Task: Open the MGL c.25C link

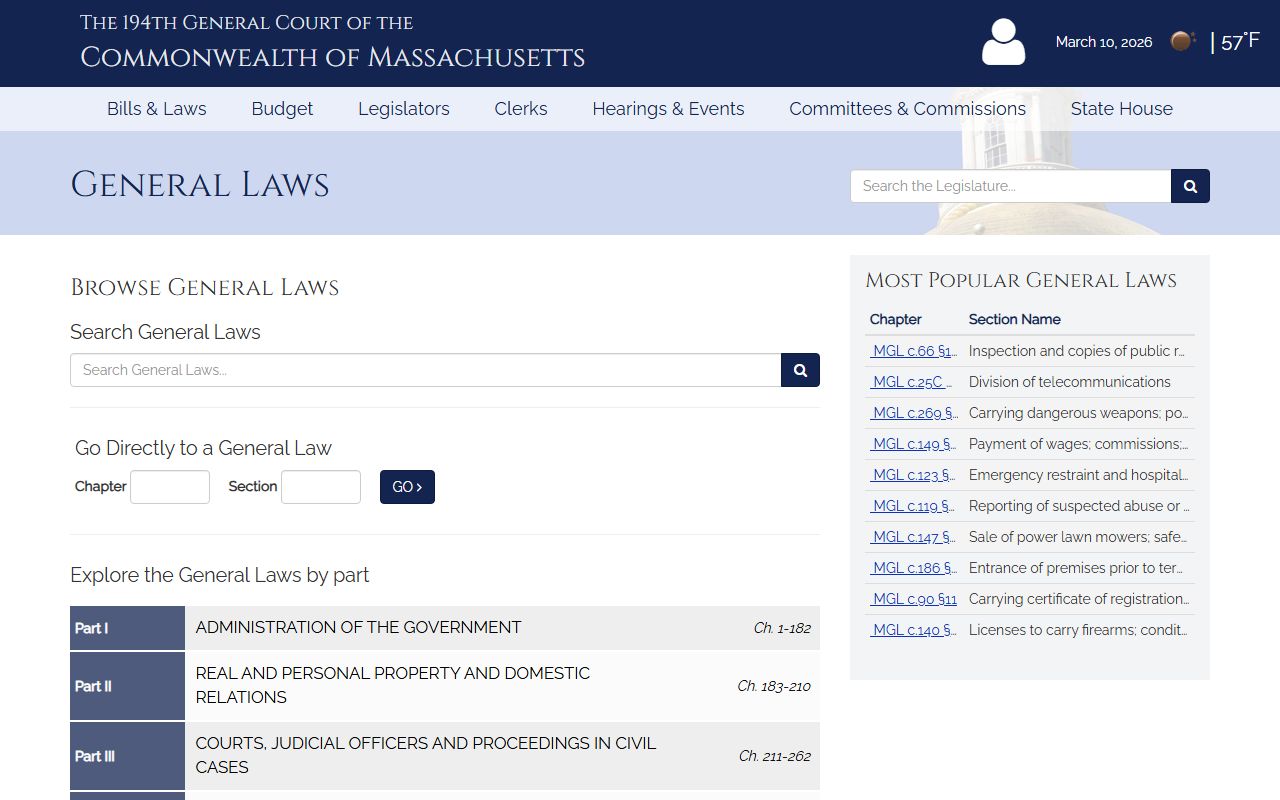Action: tap(910, 382)
